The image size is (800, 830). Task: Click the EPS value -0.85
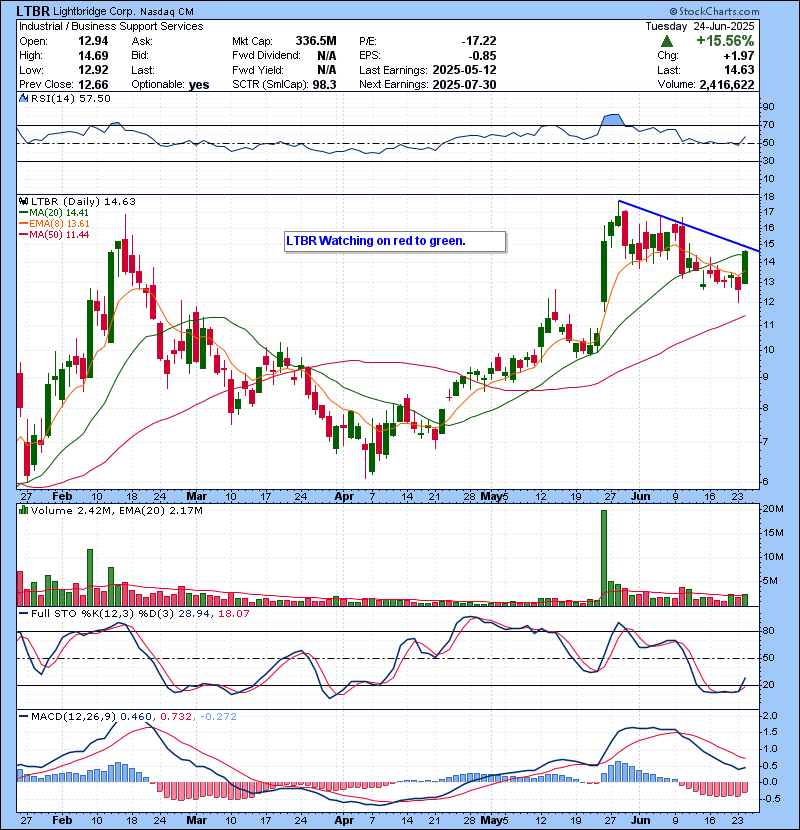pos(482,56)
